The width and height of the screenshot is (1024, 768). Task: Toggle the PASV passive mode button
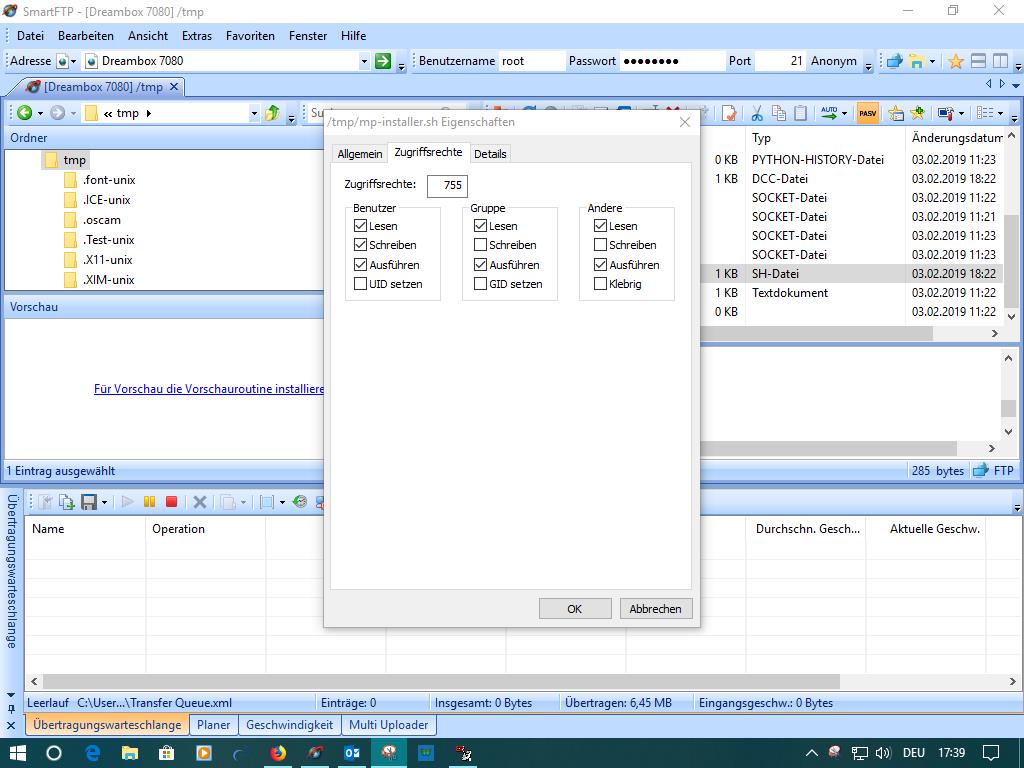(x=867, y=113)
